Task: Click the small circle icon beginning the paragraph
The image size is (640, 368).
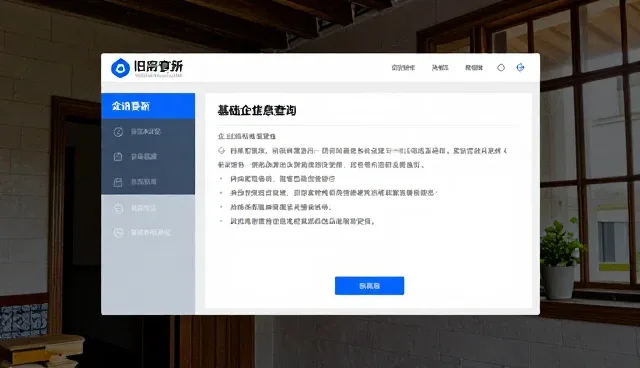Action: point(222,151)
